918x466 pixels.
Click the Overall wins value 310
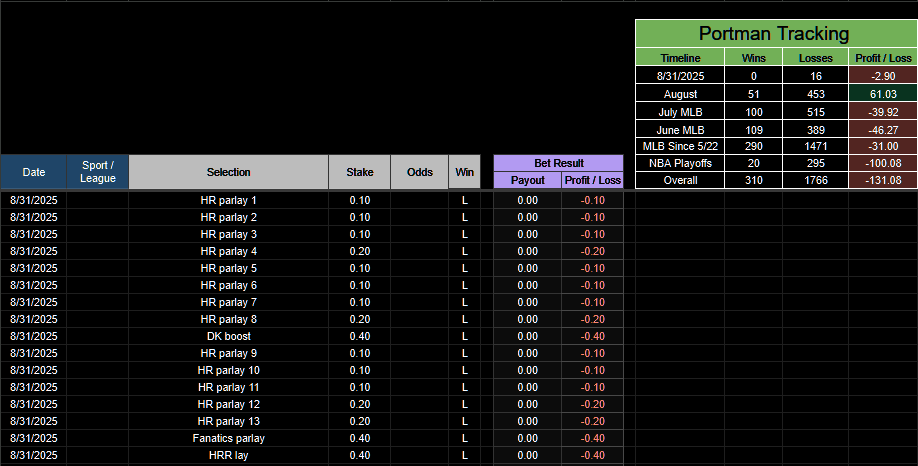(753, 180)
